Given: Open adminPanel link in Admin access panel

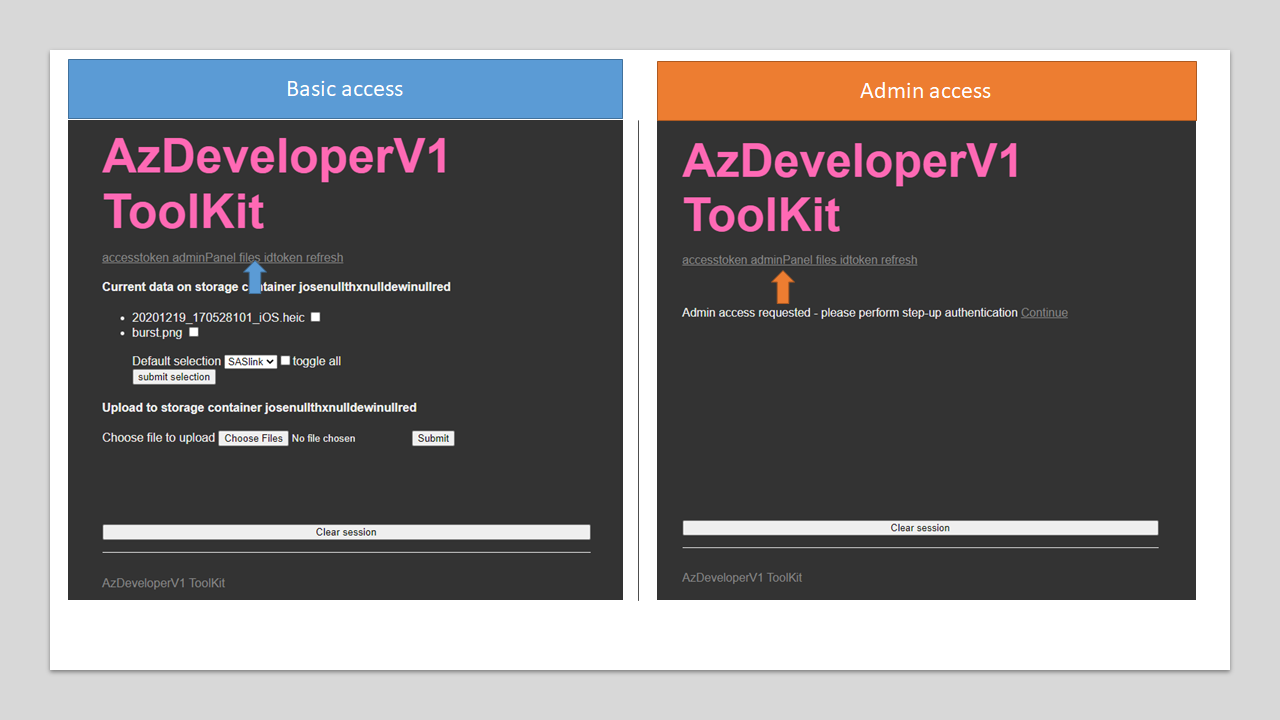Looking at the screenshot, I should tap(781, 260).
